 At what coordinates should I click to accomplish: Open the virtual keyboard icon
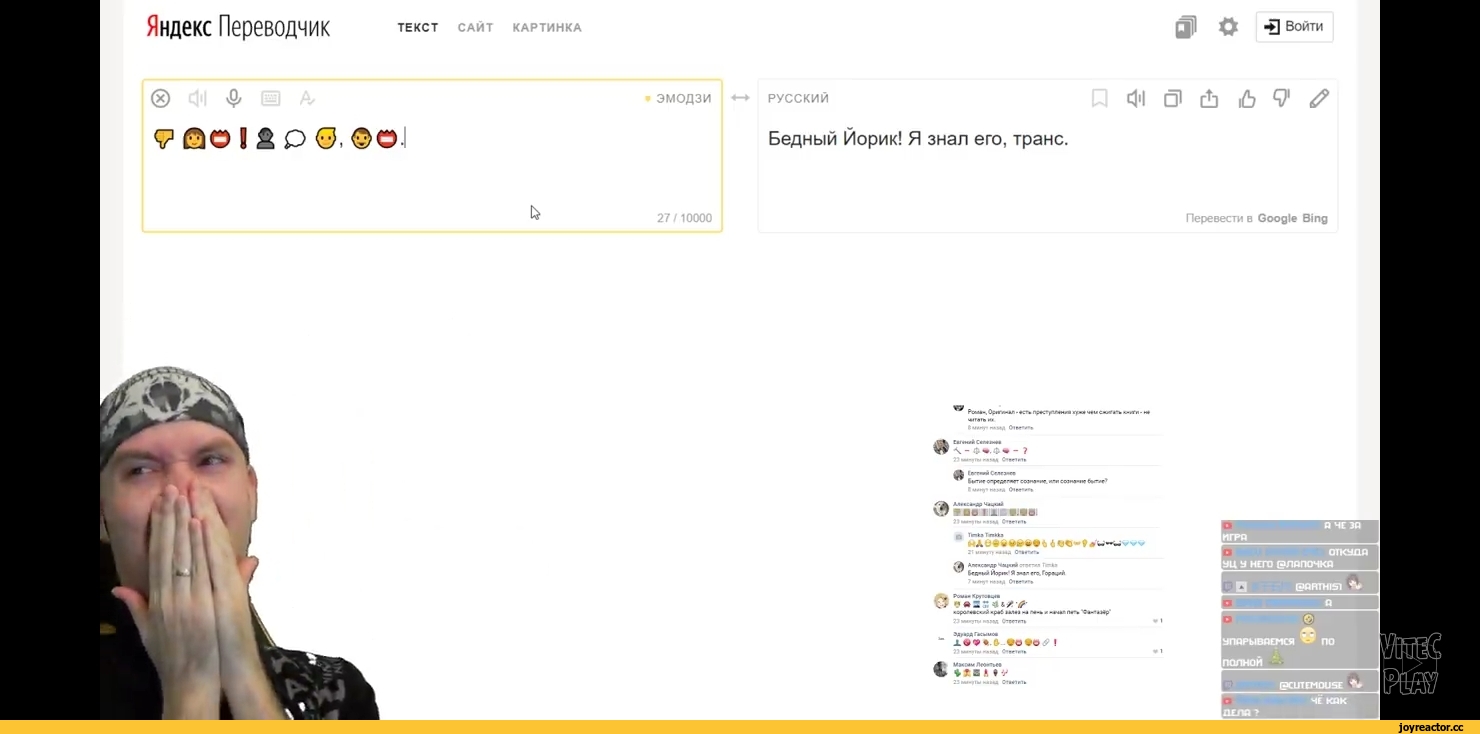[x=270, y=98]
